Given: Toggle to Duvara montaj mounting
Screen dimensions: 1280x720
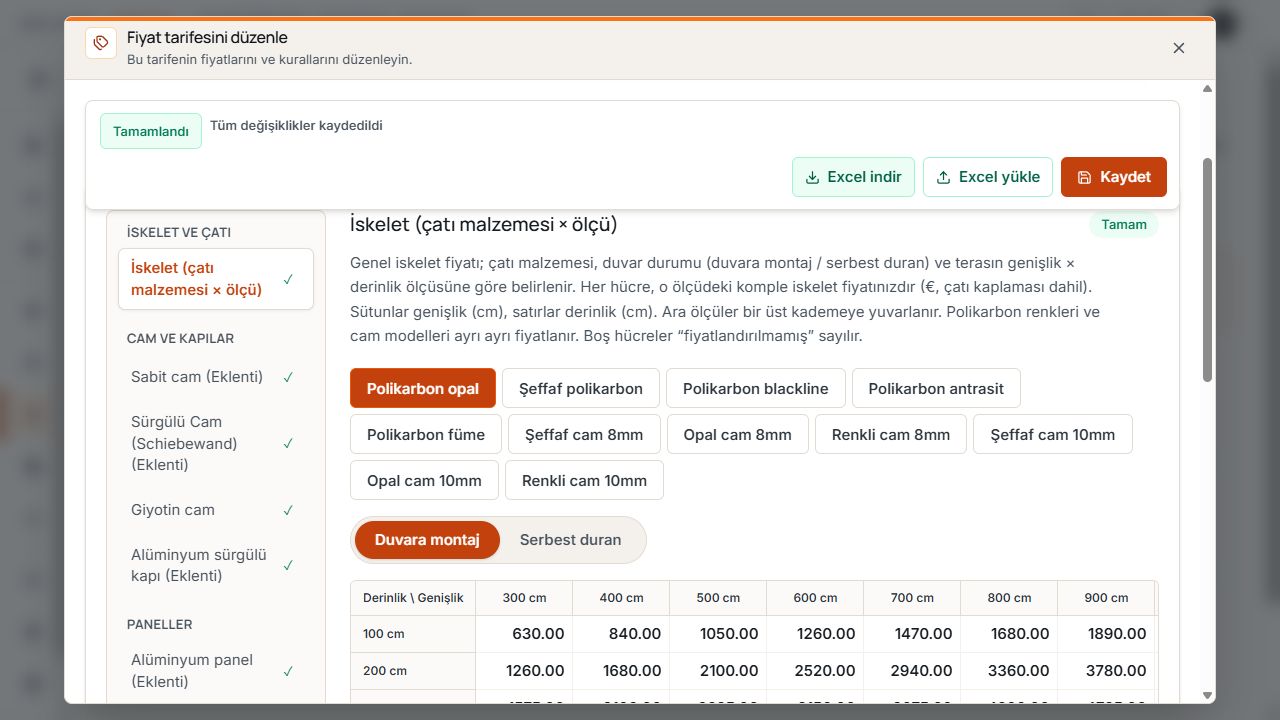Looking at the screenshot, I should pyautogui.click(x=427, y=540).
